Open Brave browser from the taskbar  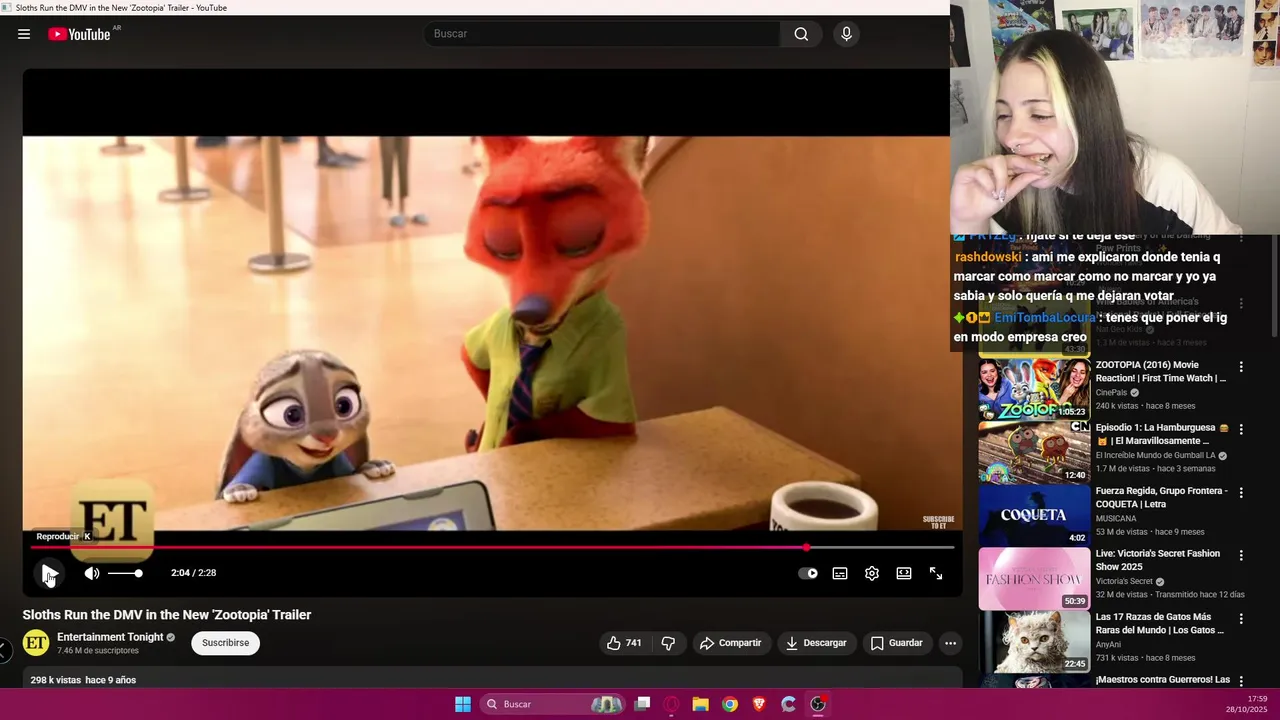[x=759, y=704]
